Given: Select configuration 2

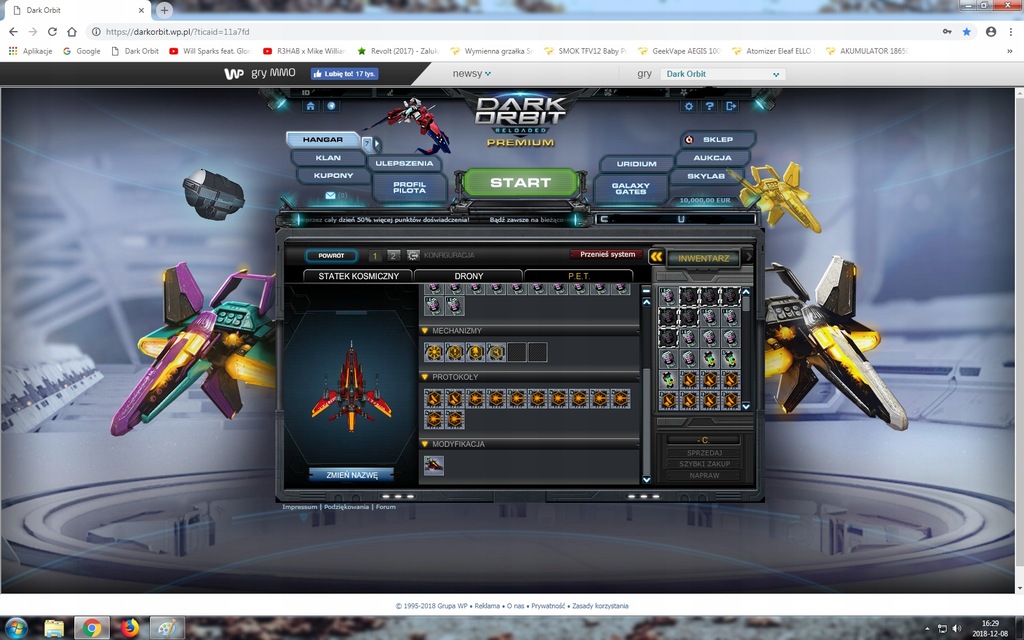Looking at the screenshot, I should pyautogui.click(x=393, y=256).
